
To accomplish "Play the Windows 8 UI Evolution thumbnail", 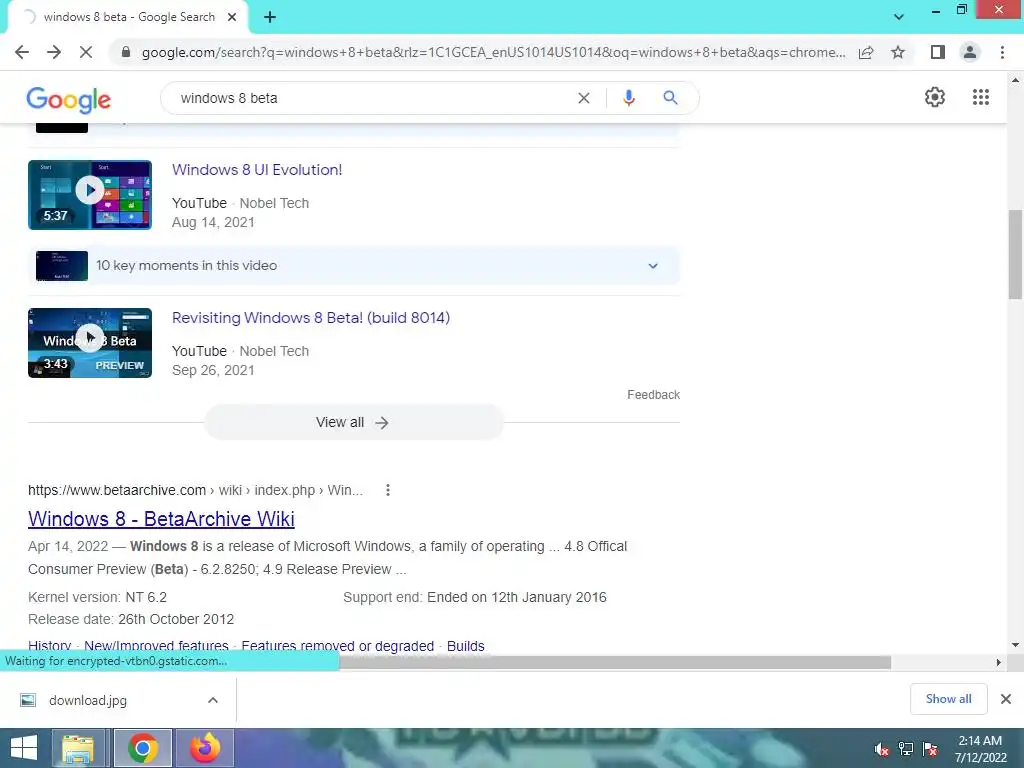I will click(x=90, y=195).
